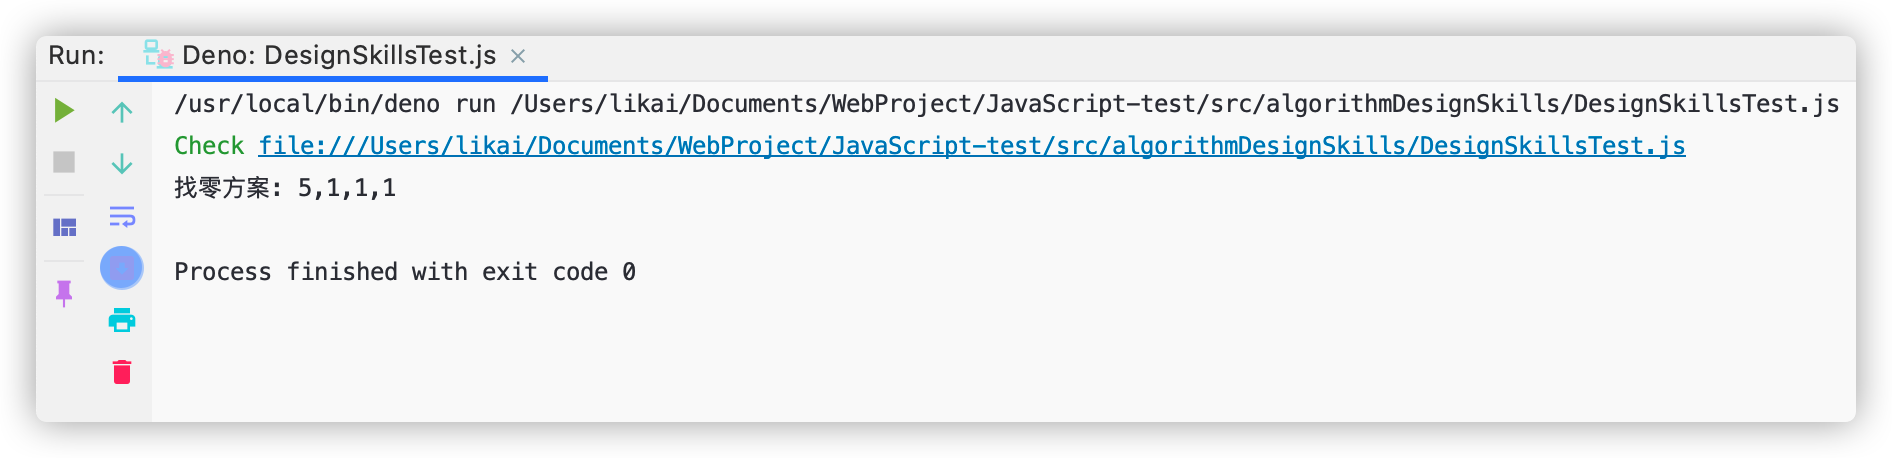Screen dimensions: 1892x458
Task: Print console output using printer icon
Action: point(122,320)
